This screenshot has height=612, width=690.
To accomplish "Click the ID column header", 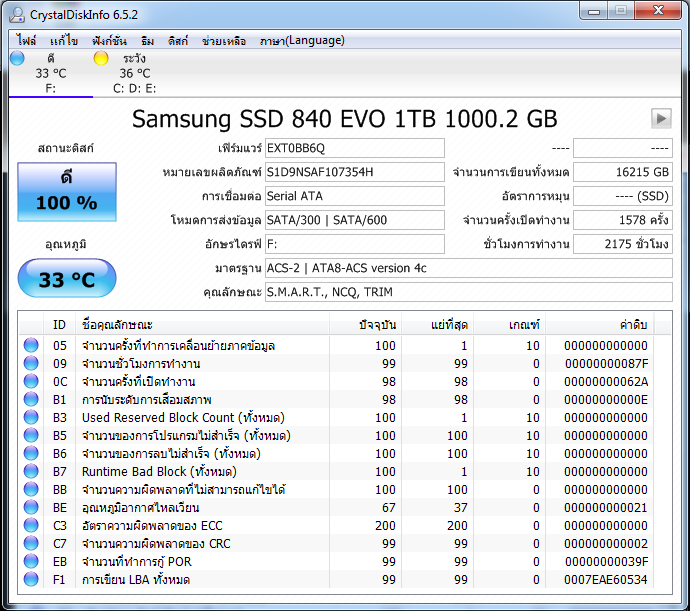I will coord(59,325).
